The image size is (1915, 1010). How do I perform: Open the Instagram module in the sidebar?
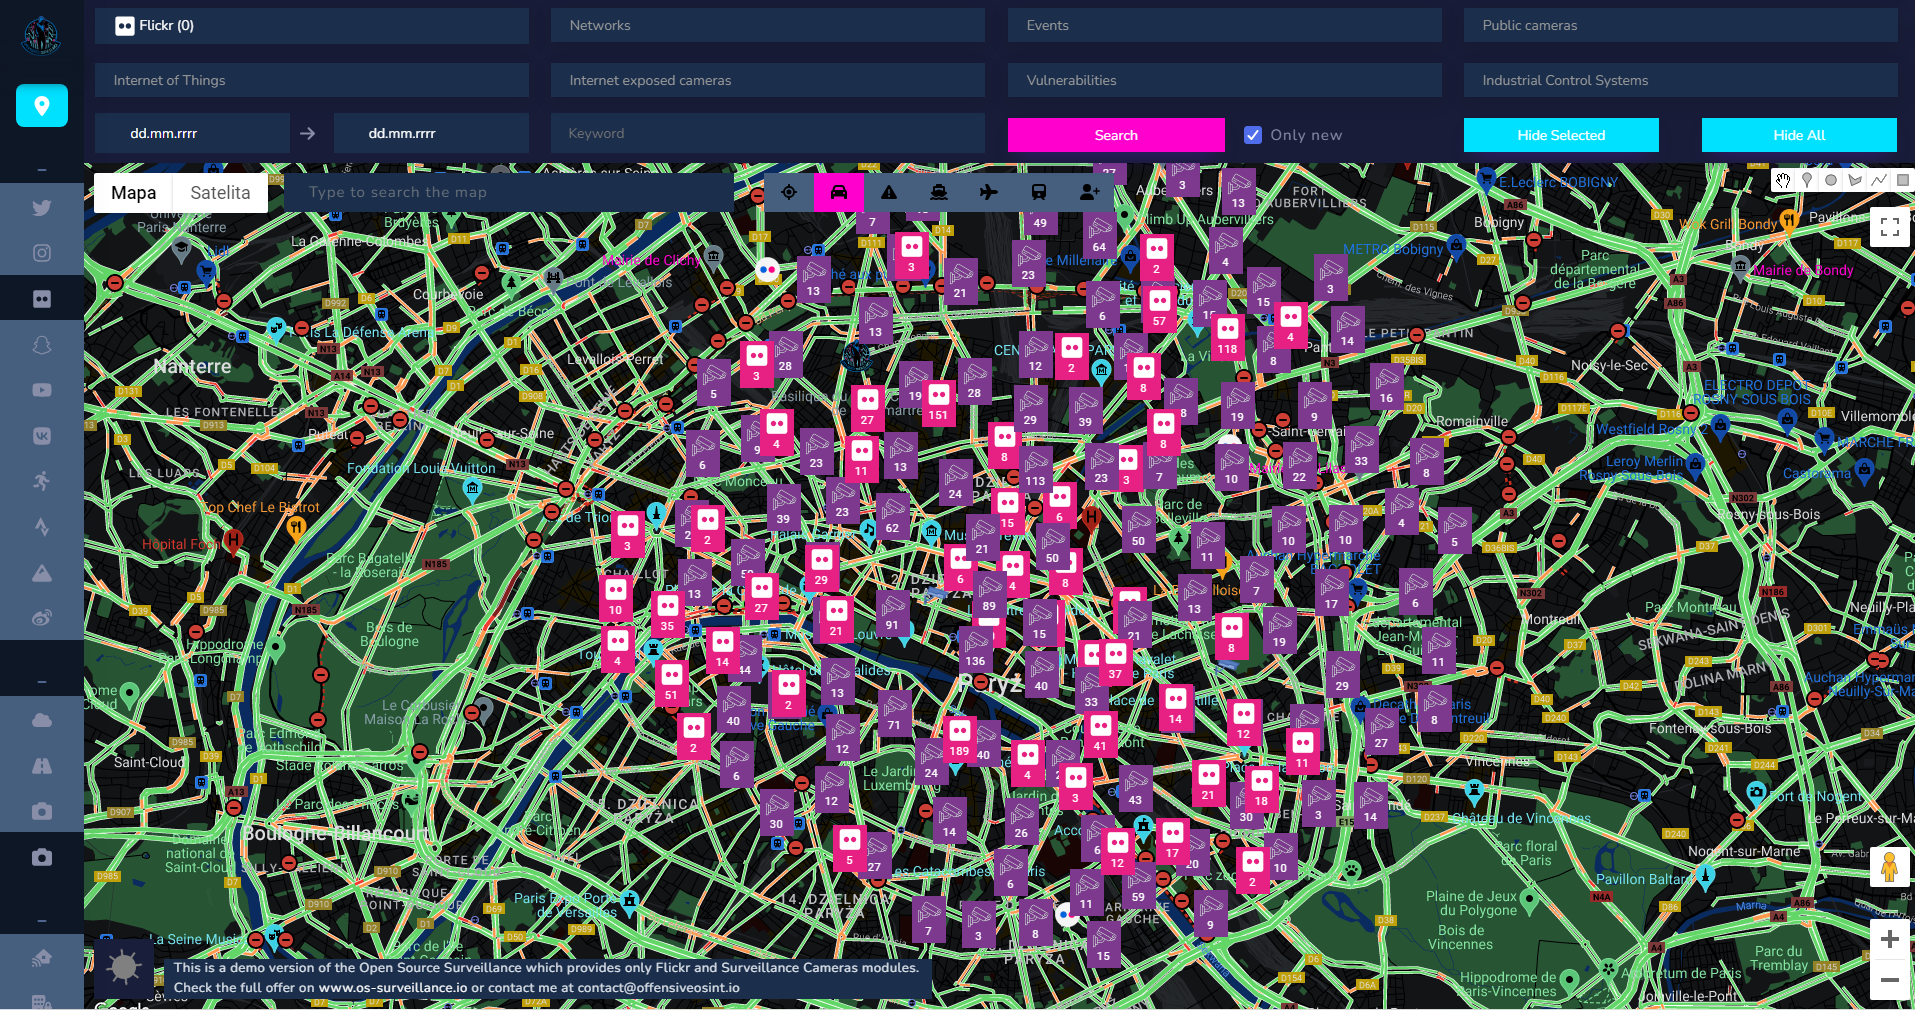coord(42,253)
